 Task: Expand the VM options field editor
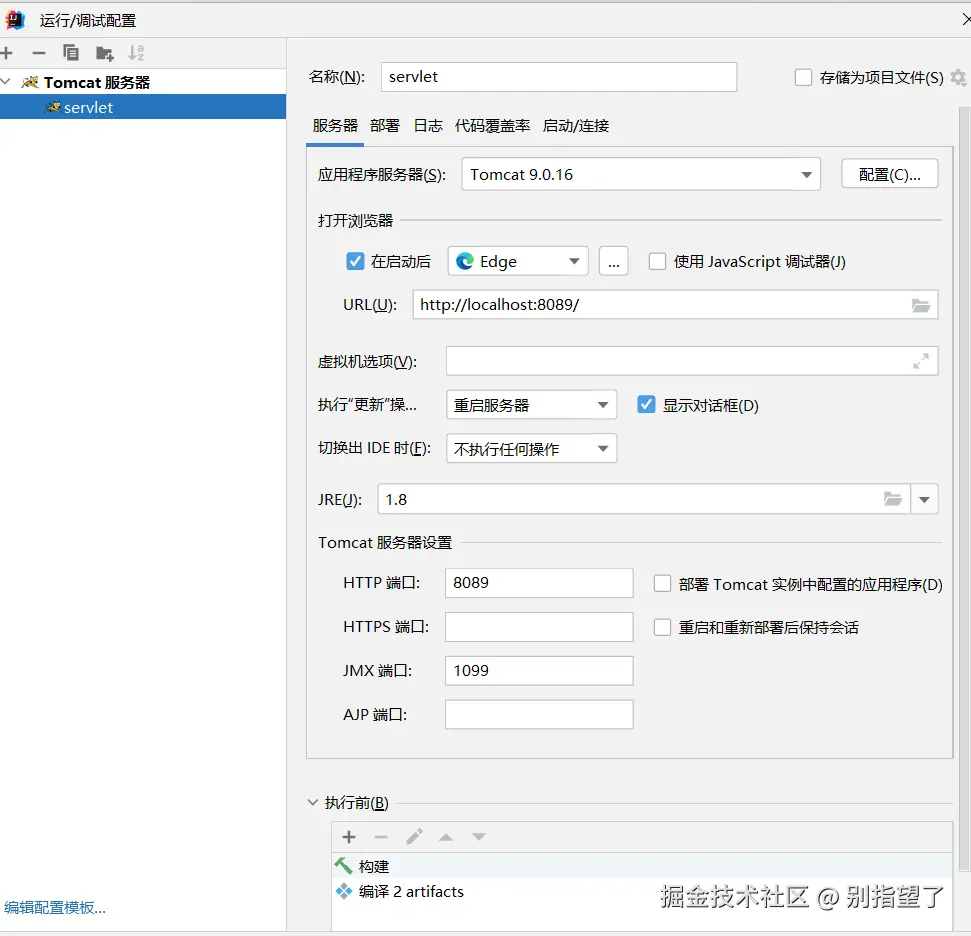(921, 361)
